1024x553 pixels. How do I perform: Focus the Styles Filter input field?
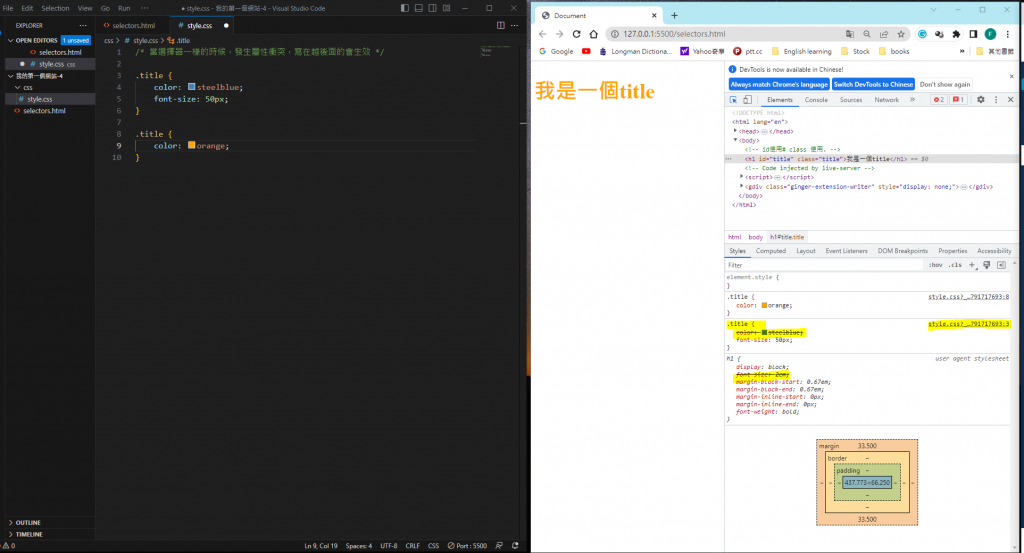coord(823,265)
